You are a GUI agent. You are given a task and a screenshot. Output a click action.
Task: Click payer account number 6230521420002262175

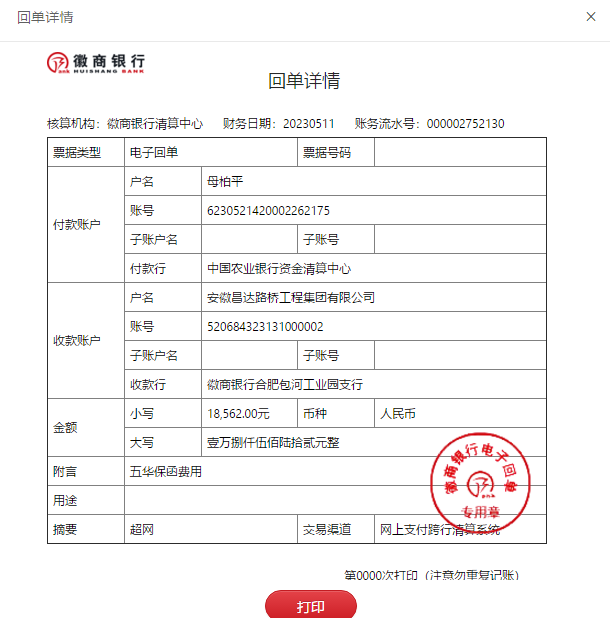268,211
